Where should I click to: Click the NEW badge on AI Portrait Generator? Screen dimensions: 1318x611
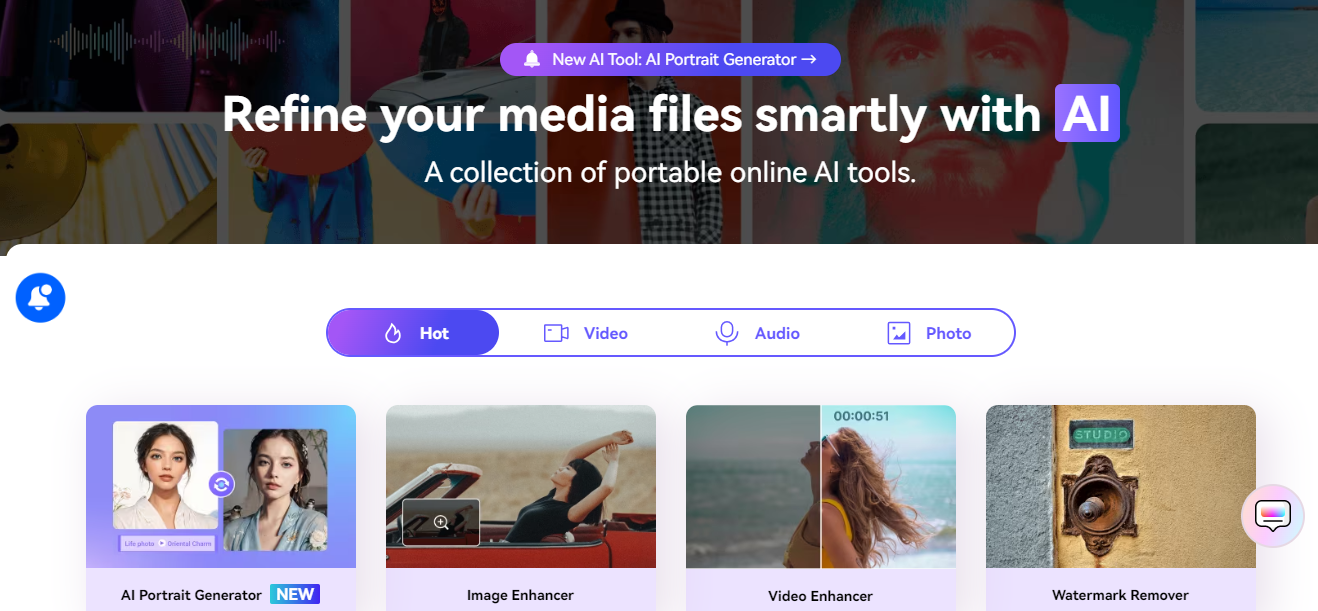[295, 594]
